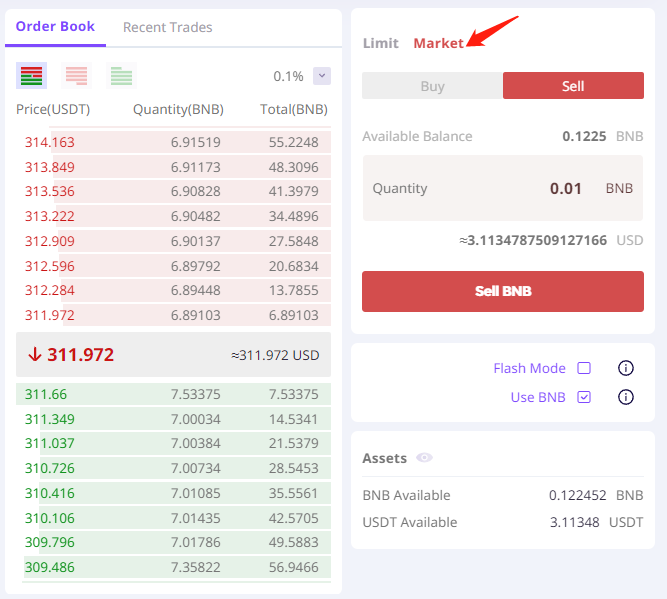The height and width of the screenshot is (599, 667).
Task: Open the 0.1% price grouping dropdown
Action: coord(322,76)
